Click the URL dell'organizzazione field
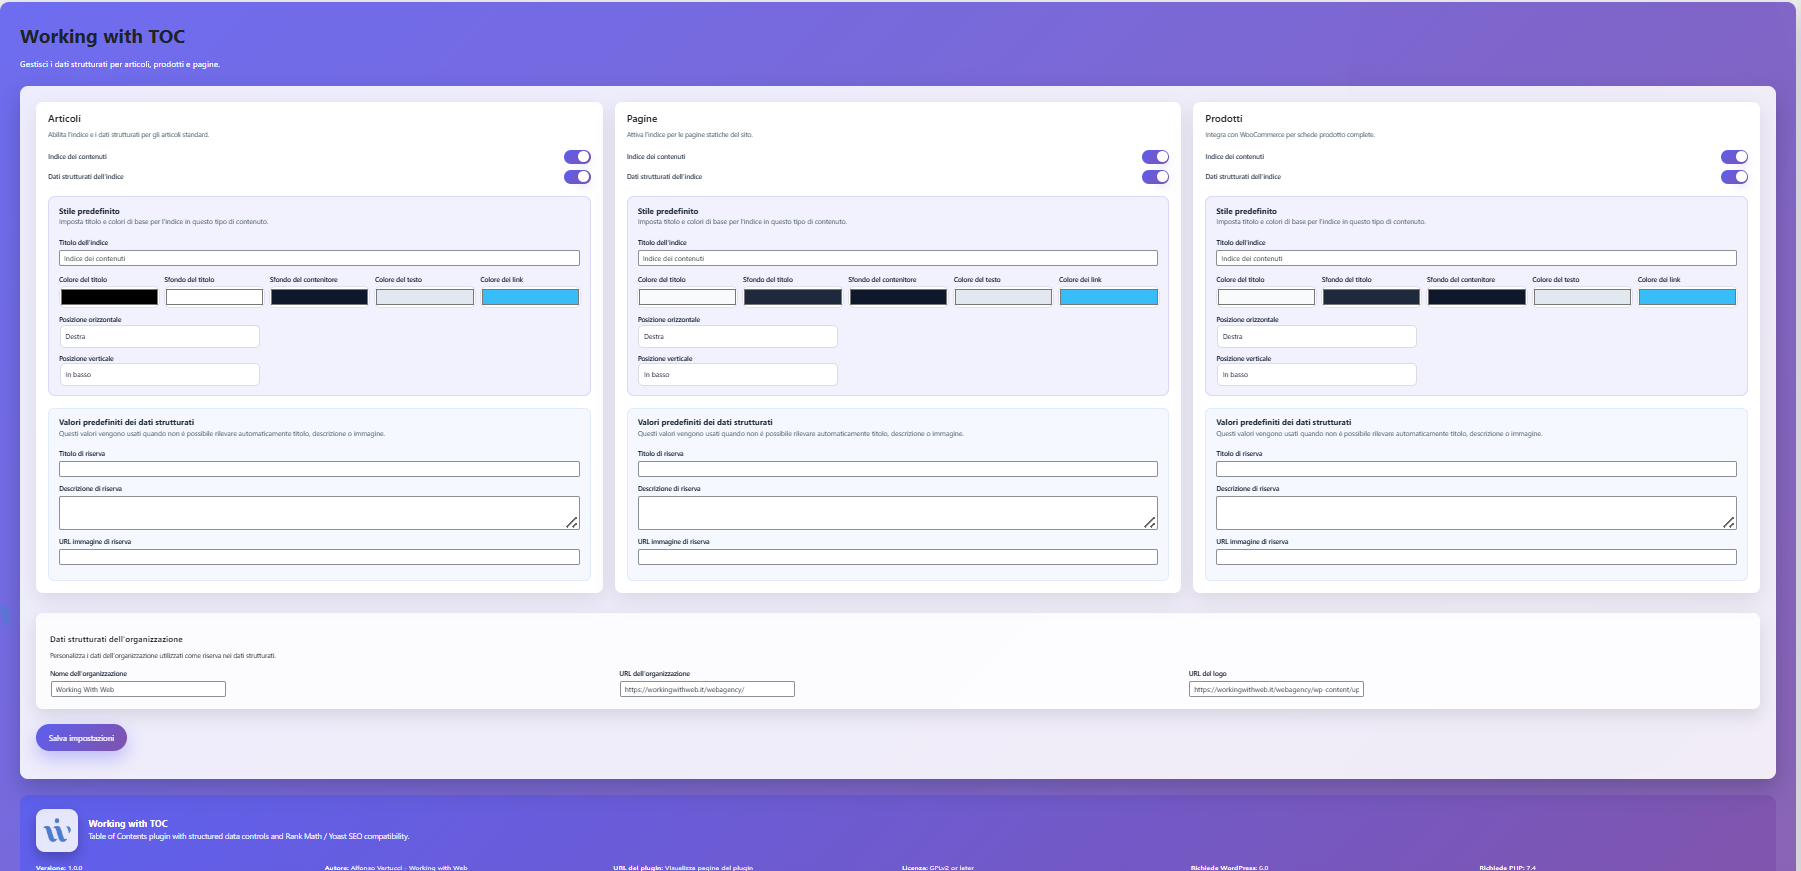The image size is (1801, 871). point(707,689)
